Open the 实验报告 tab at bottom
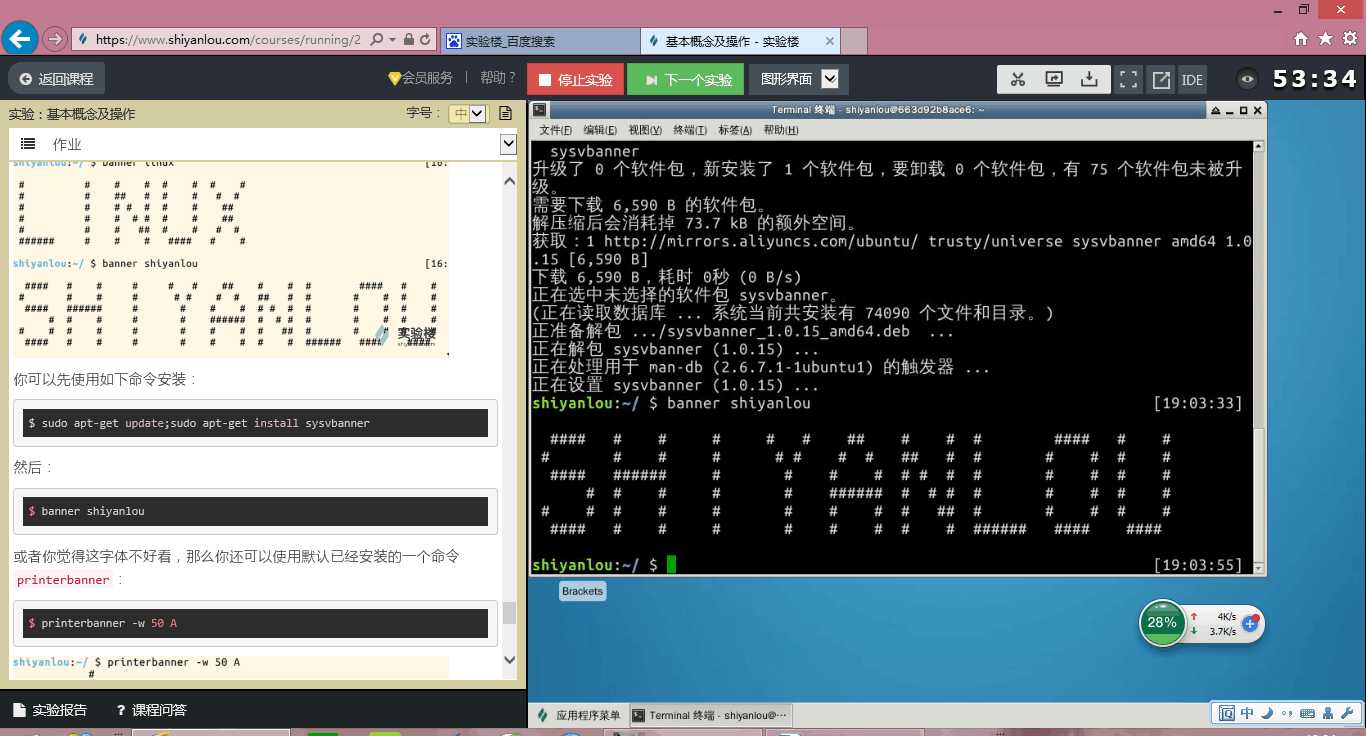The image size is (1366, 736). (x=50, y=710)
